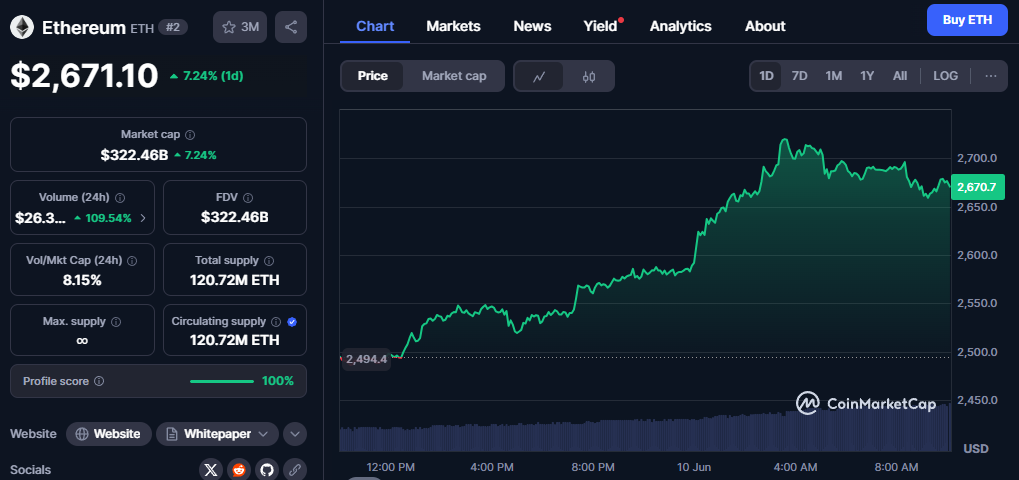
Task: Open the Chart tab
Action: coord(375,27)
